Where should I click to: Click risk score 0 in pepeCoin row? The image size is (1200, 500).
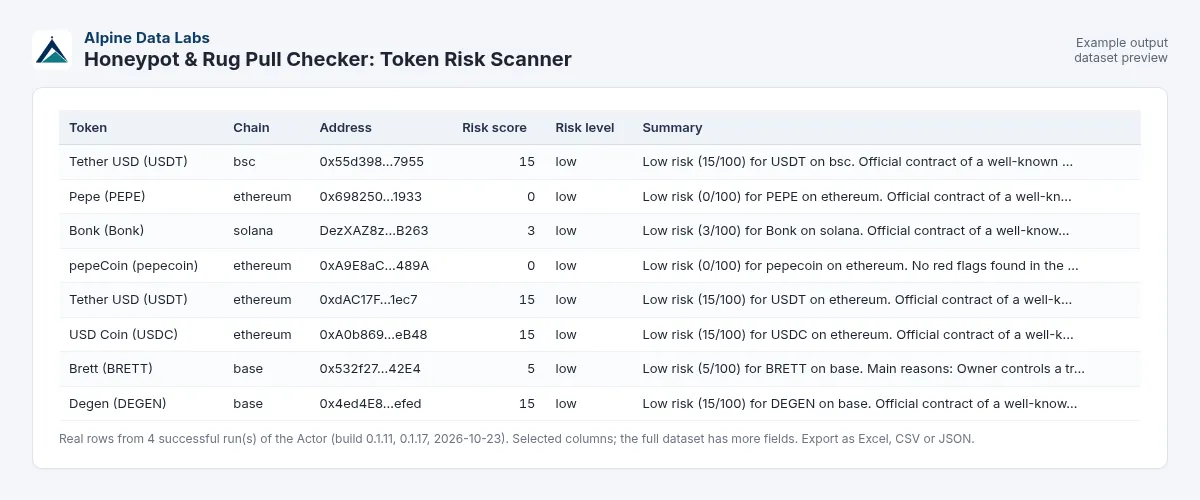tap(531, 266)
